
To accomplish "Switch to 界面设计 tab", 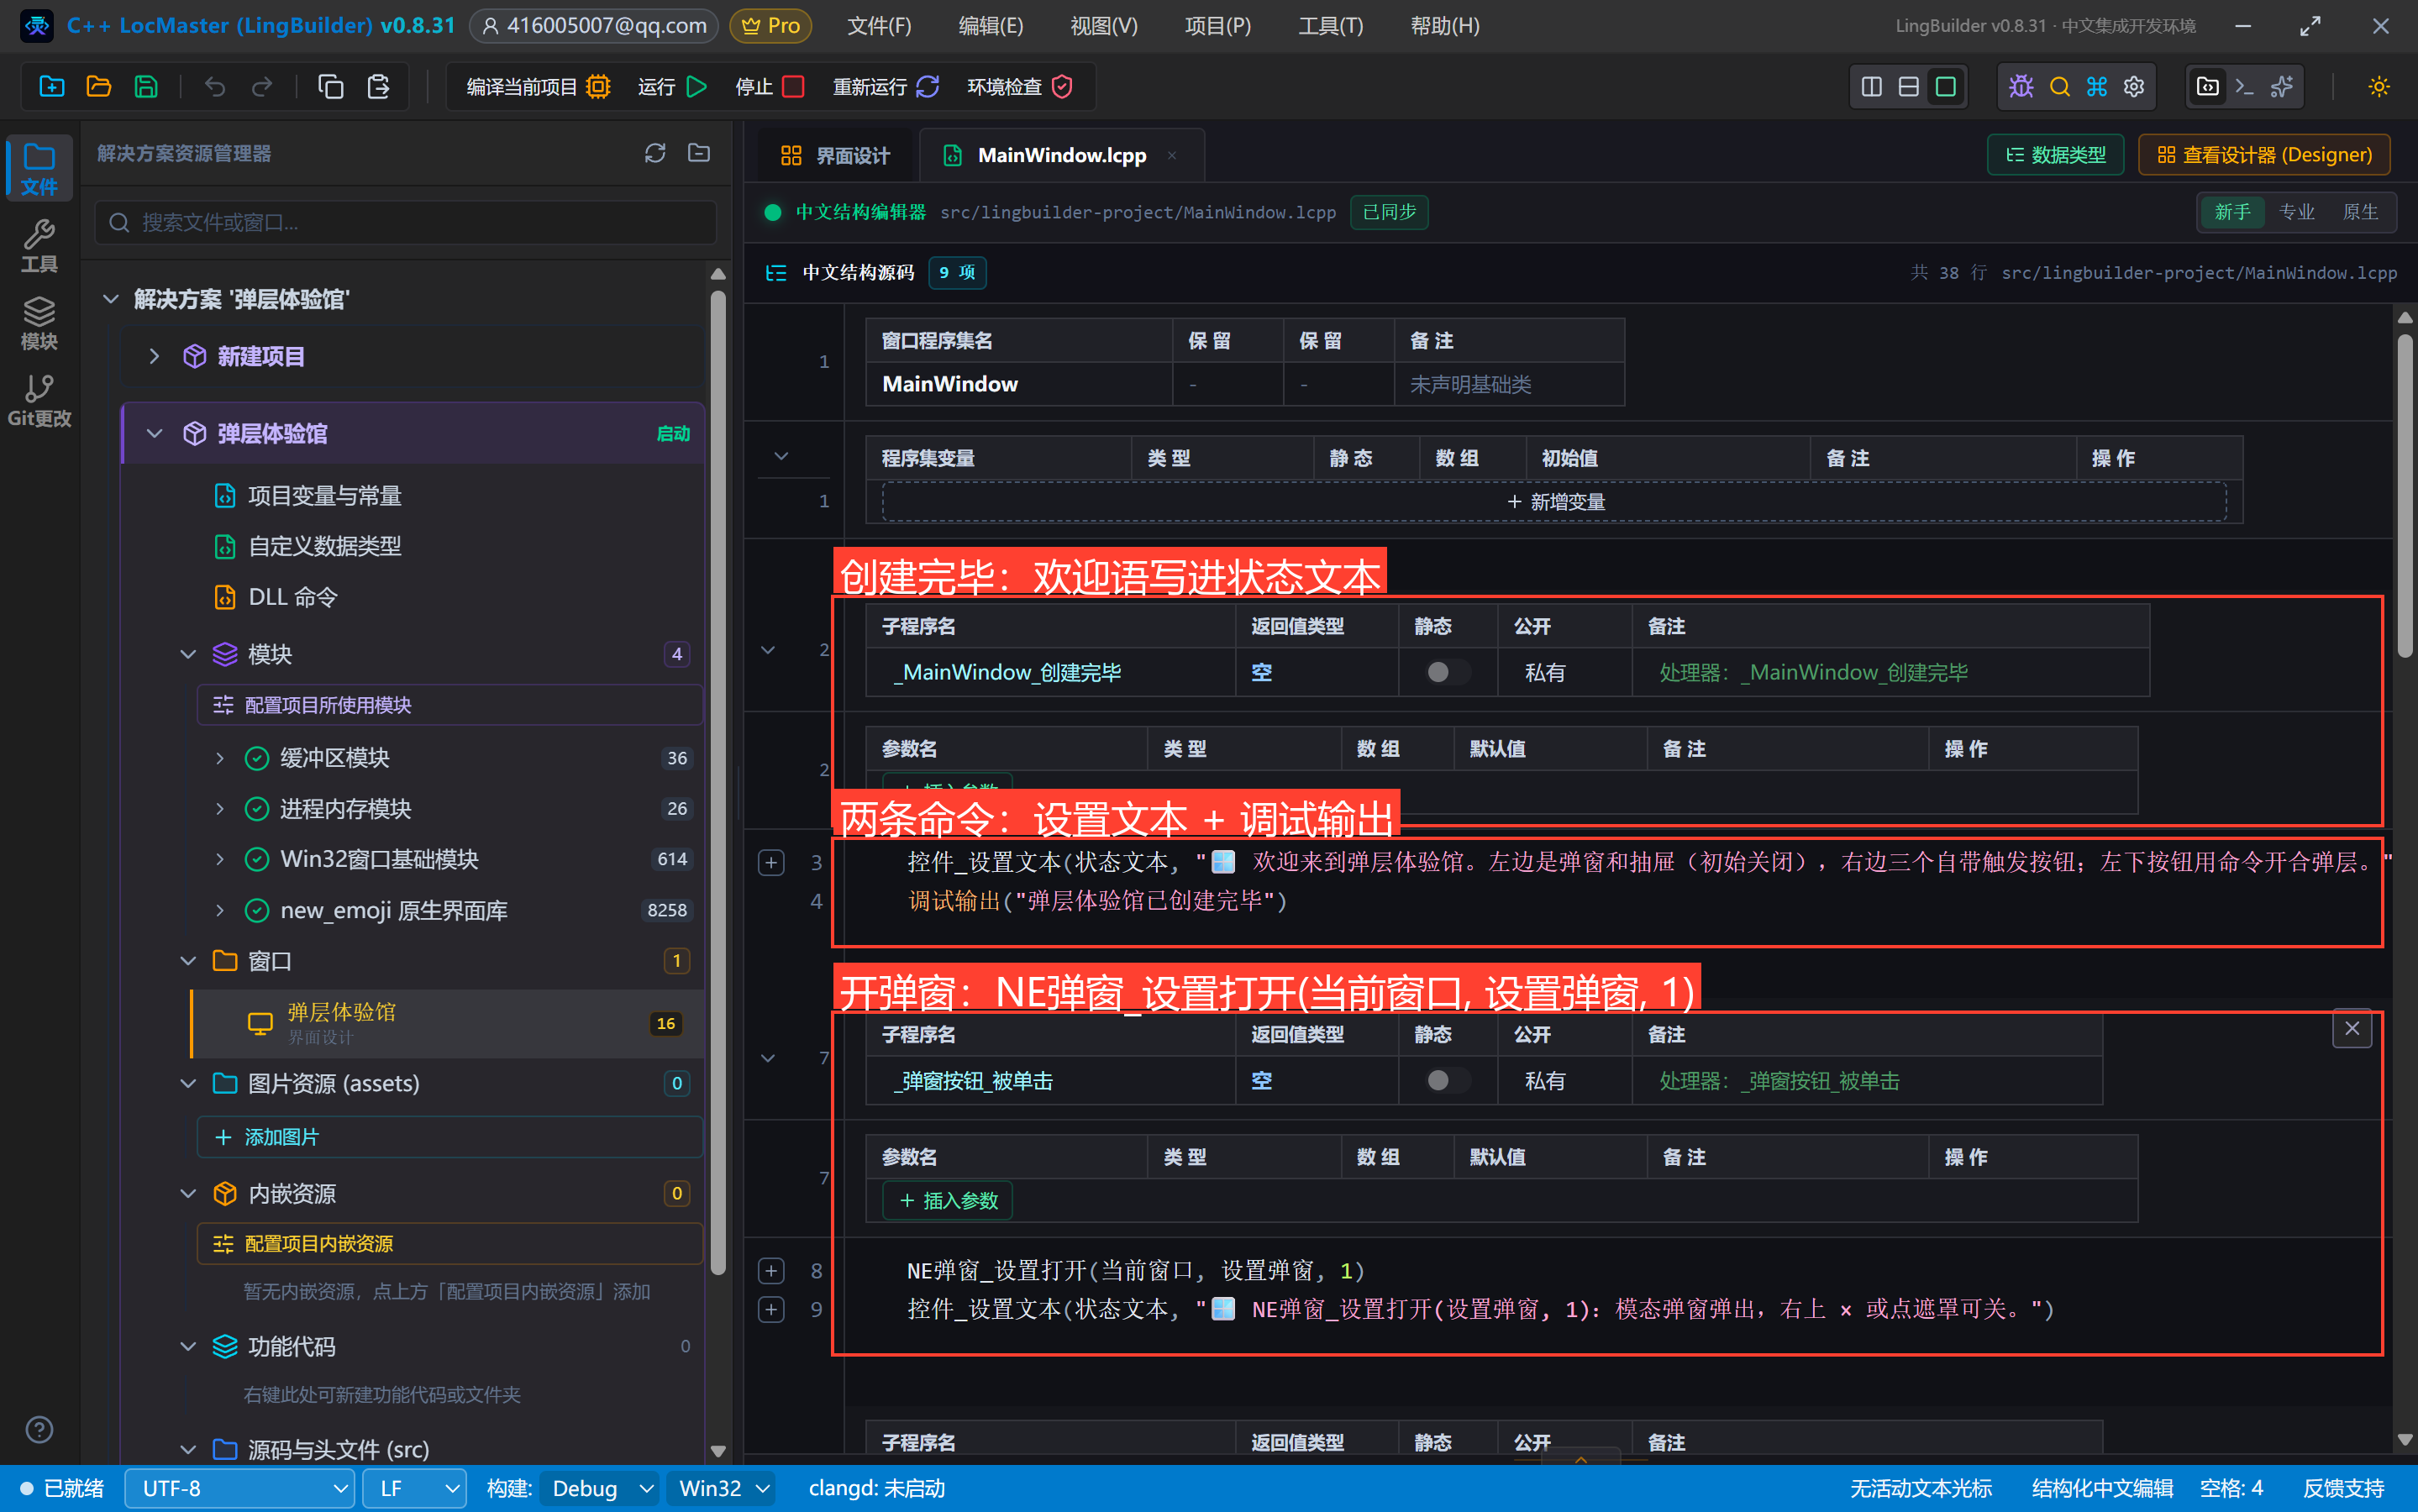I will (x=835, y=155).
